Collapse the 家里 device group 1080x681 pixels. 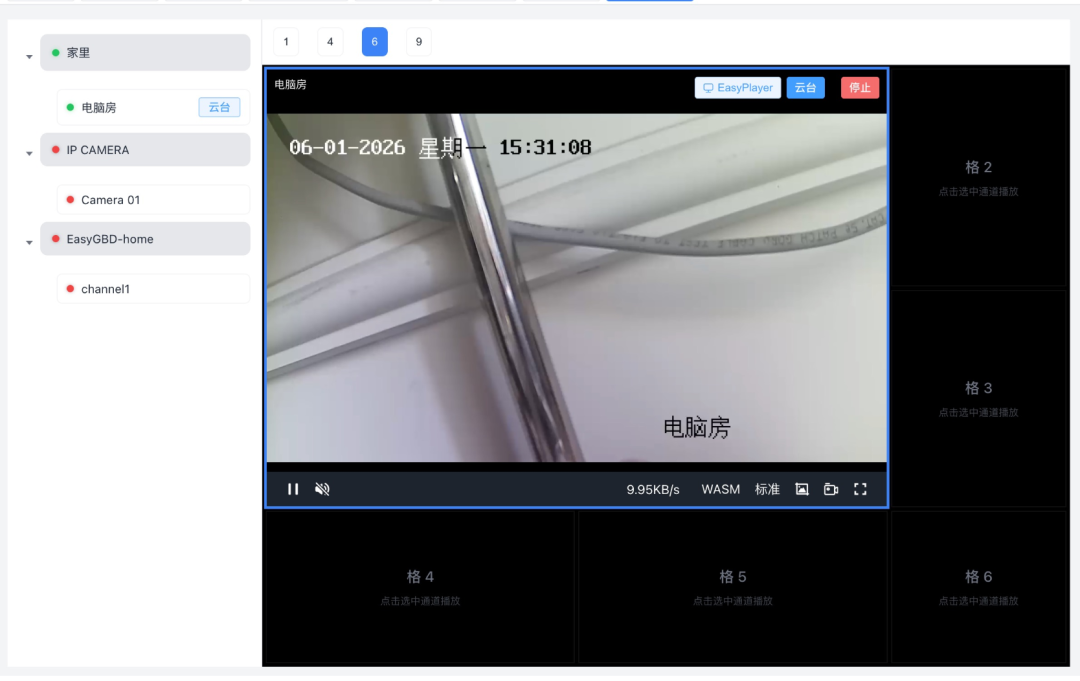(x=29, y=56)
